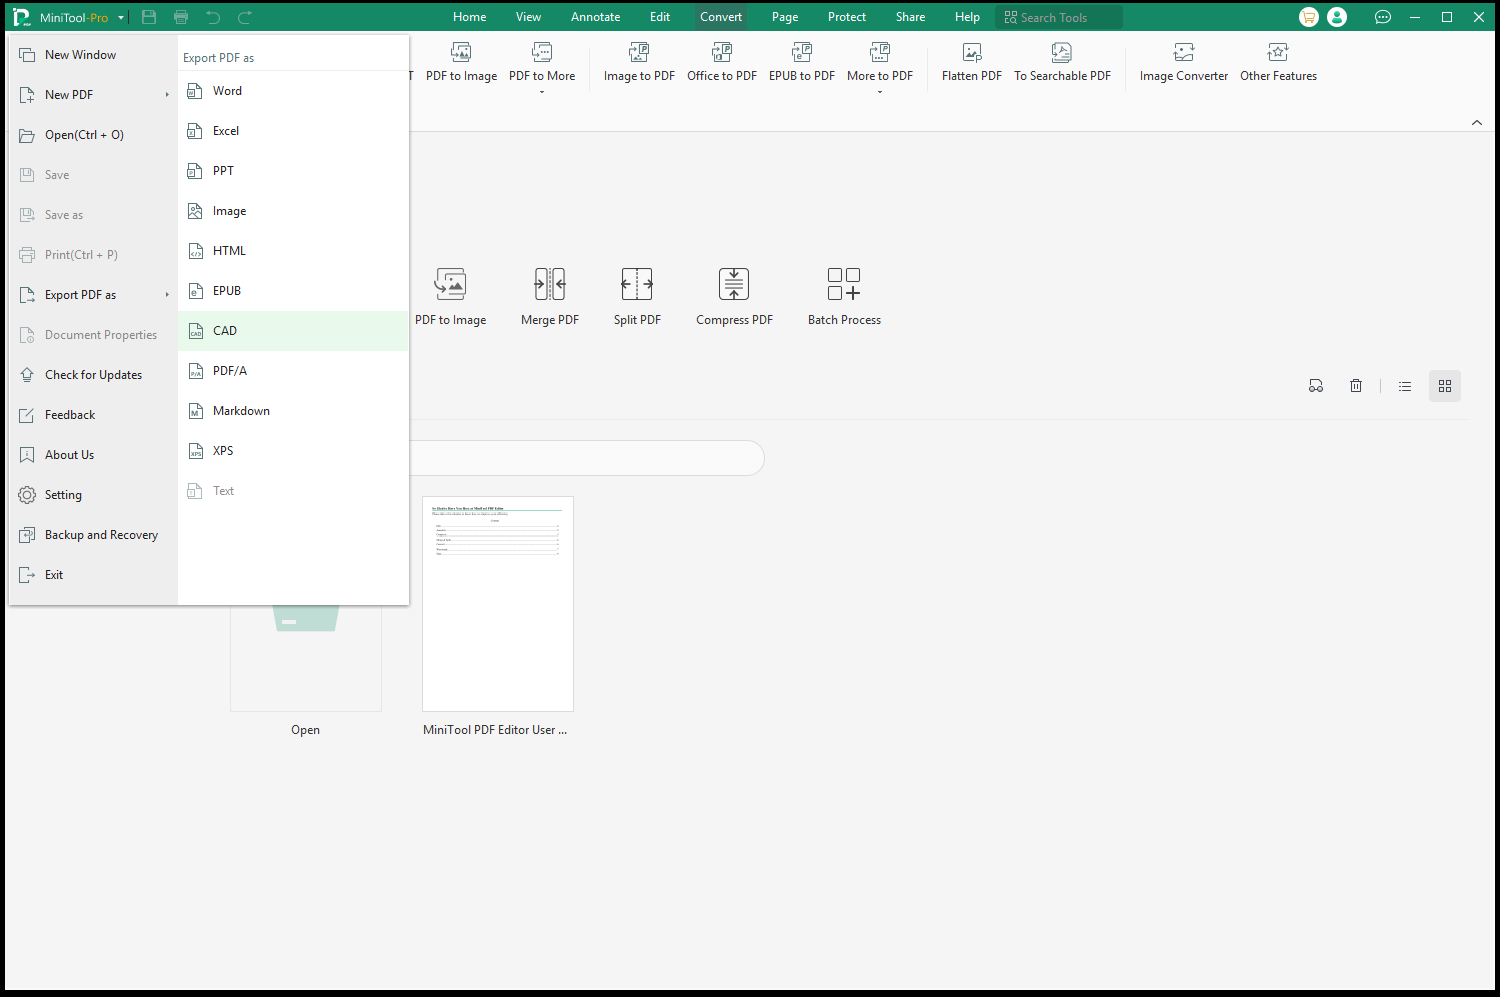
Task: Select New Window from the file menu
Action: pyautogui.click(x=93, y=55)
